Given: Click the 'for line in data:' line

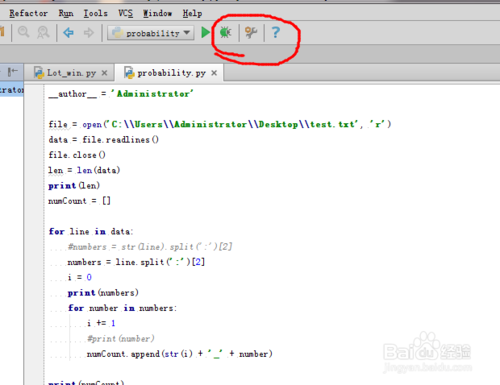Looking at the screenshot, I should [91, 231].
